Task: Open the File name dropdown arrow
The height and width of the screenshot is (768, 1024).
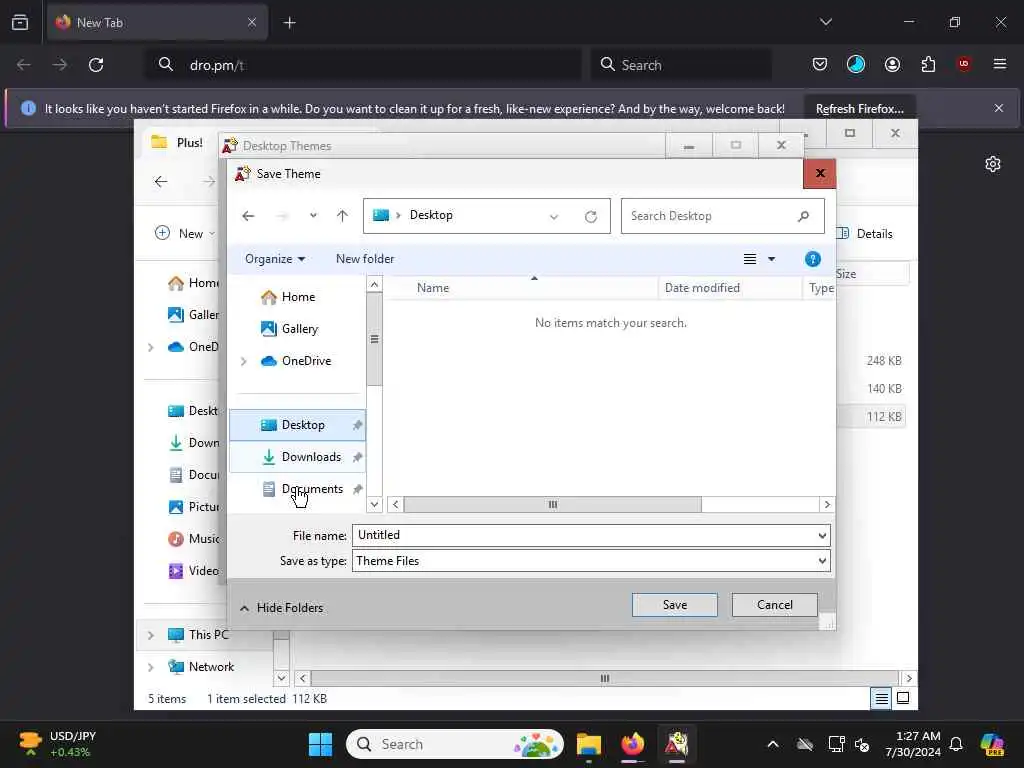Action: tap(822, 536)
